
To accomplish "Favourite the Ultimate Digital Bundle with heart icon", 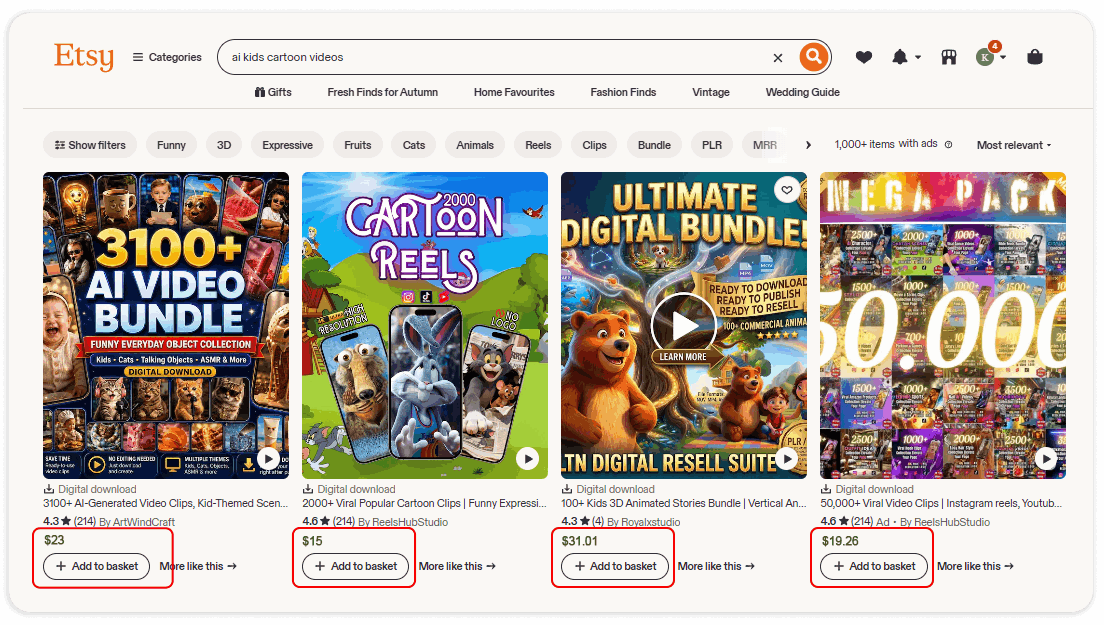I will (x=786, y=189).
